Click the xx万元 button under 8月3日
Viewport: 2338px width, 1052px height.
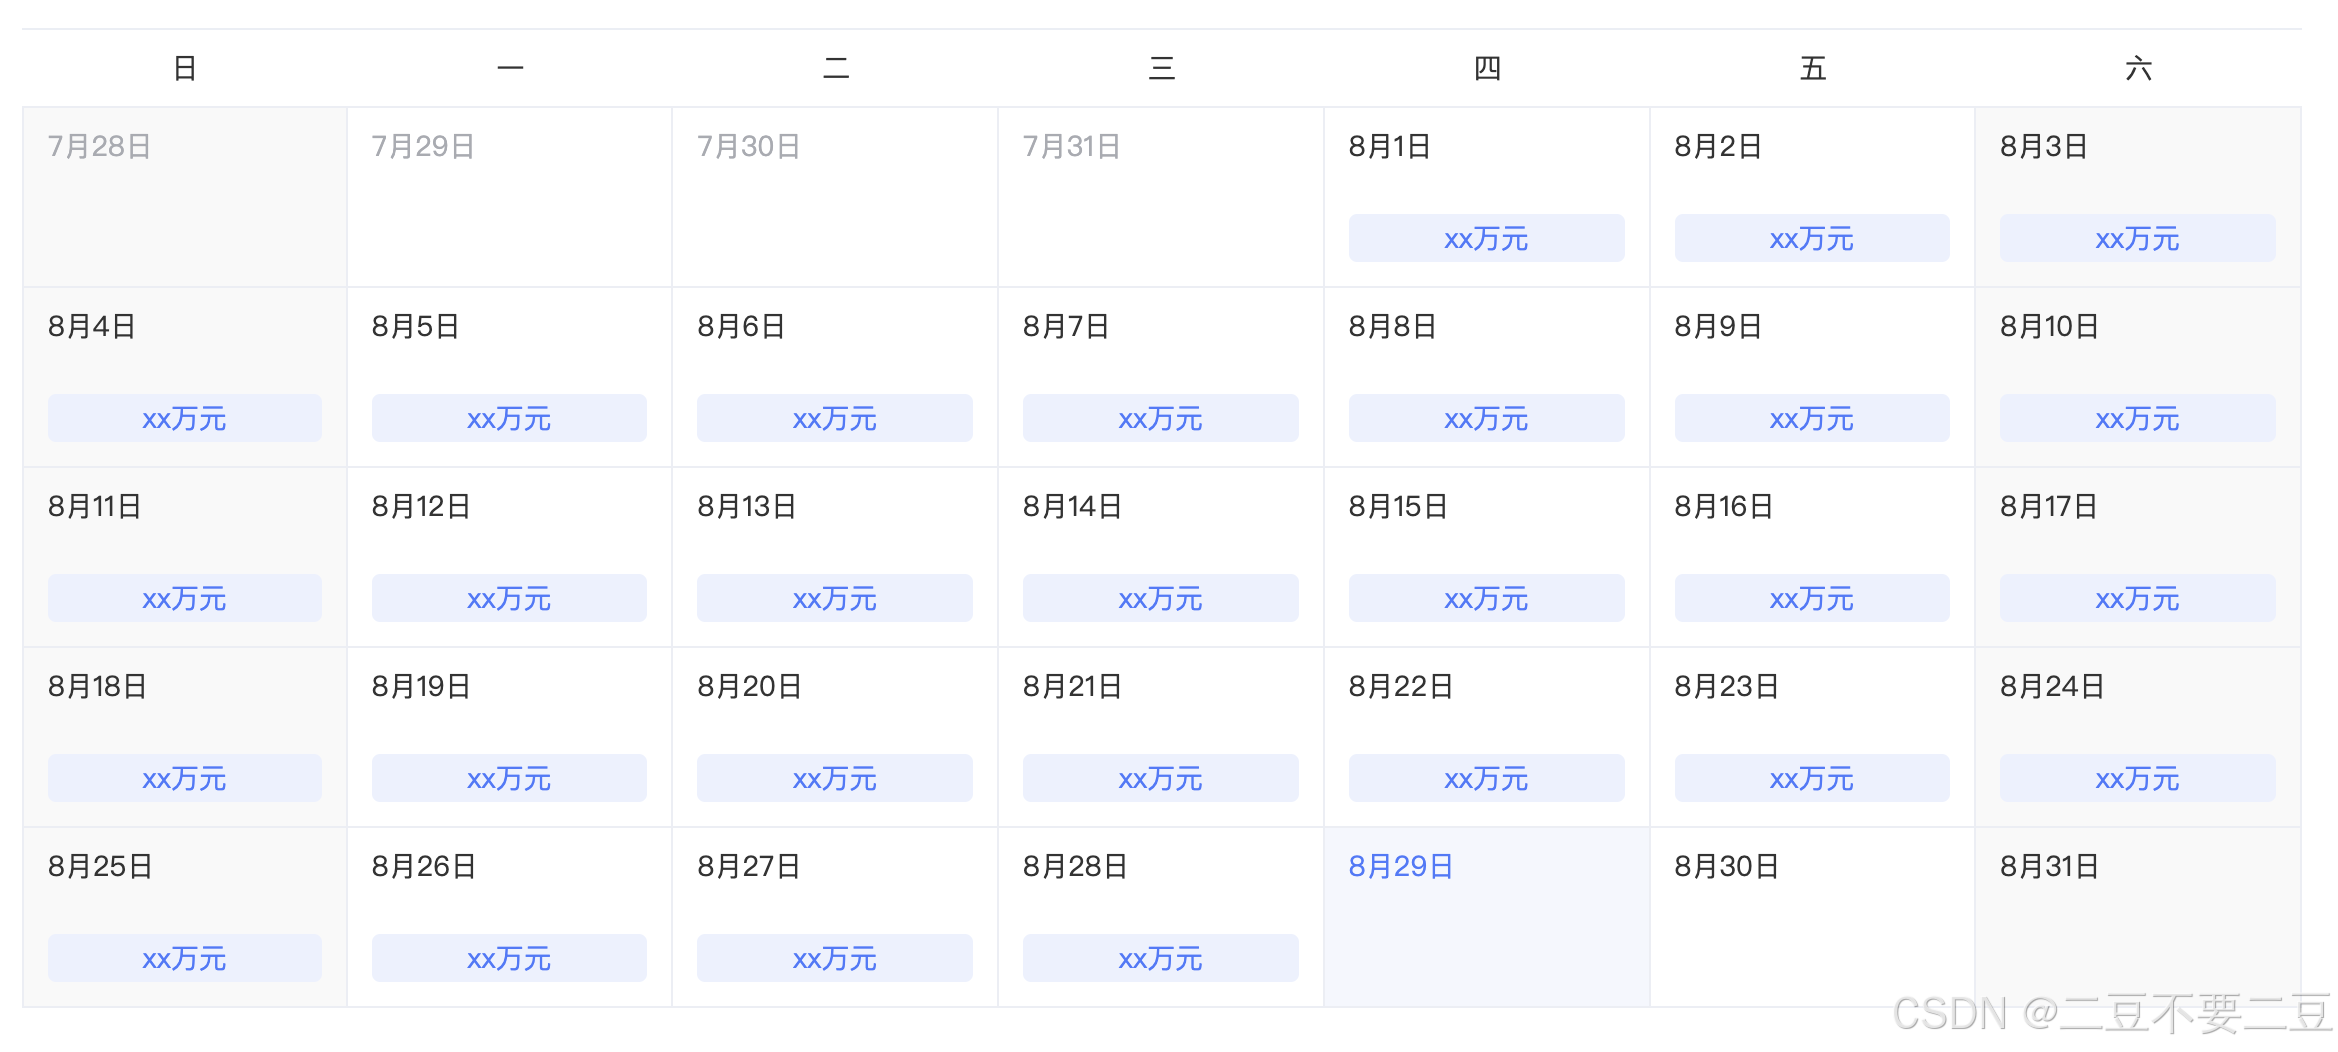[2137, 238]
